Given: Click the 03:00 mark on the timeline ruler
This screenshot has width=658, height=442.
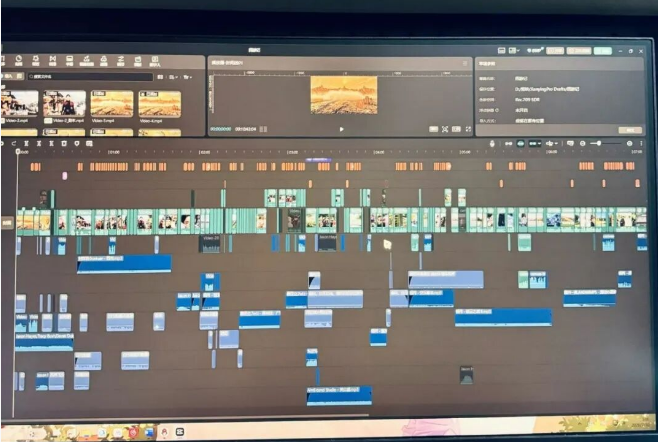Looking at the screenshot, I should coord(292,152).
